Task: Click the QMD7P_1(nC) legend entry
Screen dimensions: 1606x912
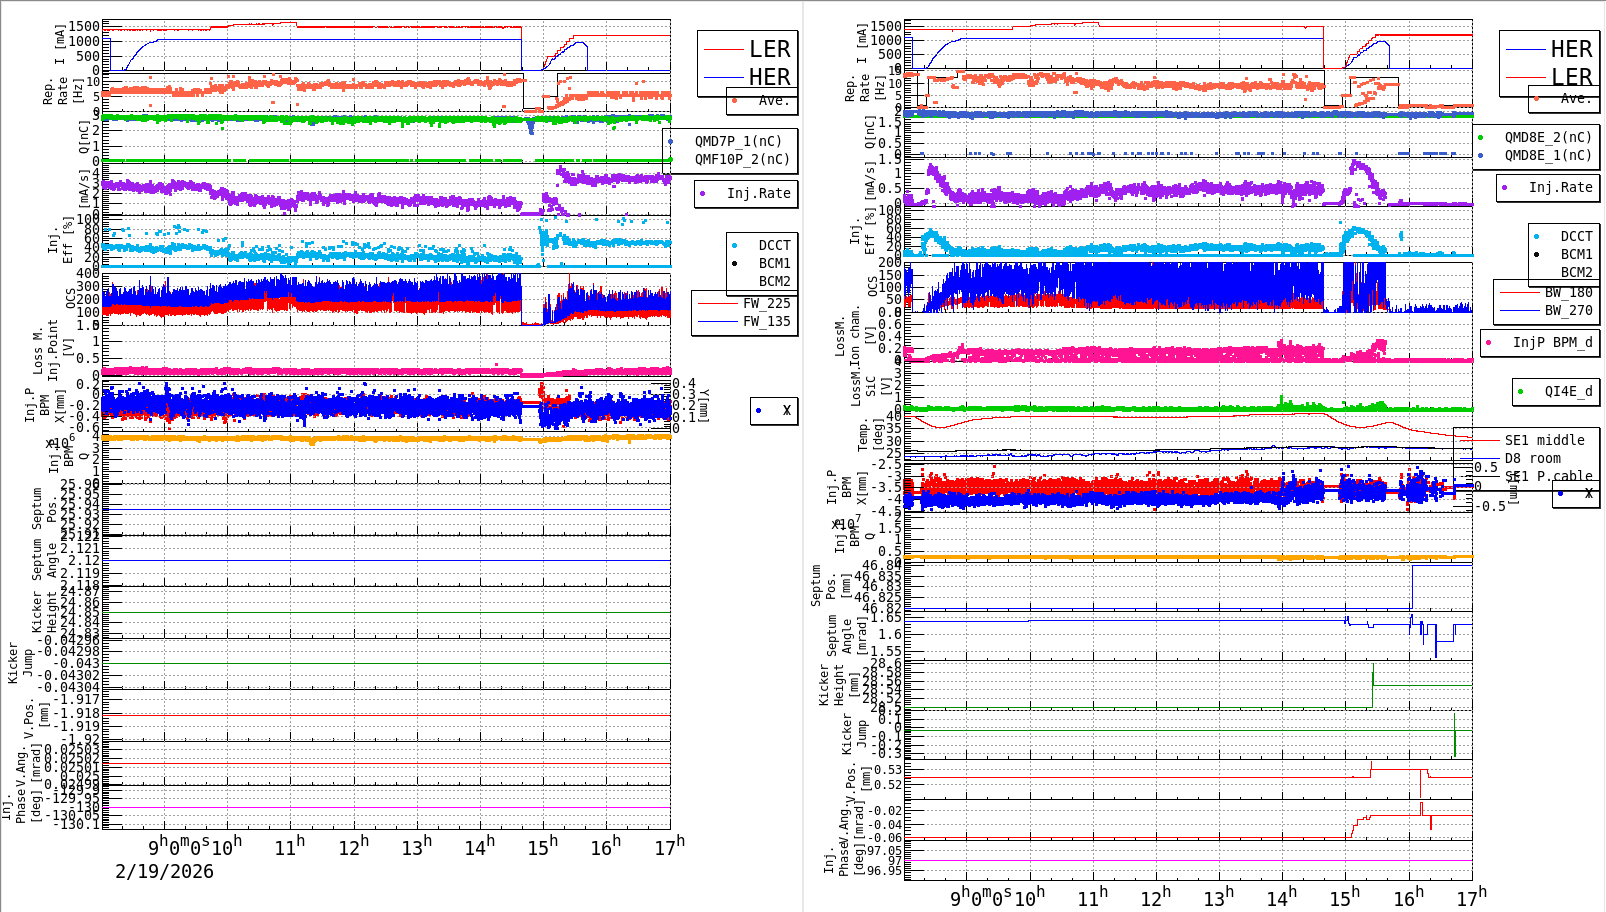Action: pyautogui.click(x=739, y=141)
